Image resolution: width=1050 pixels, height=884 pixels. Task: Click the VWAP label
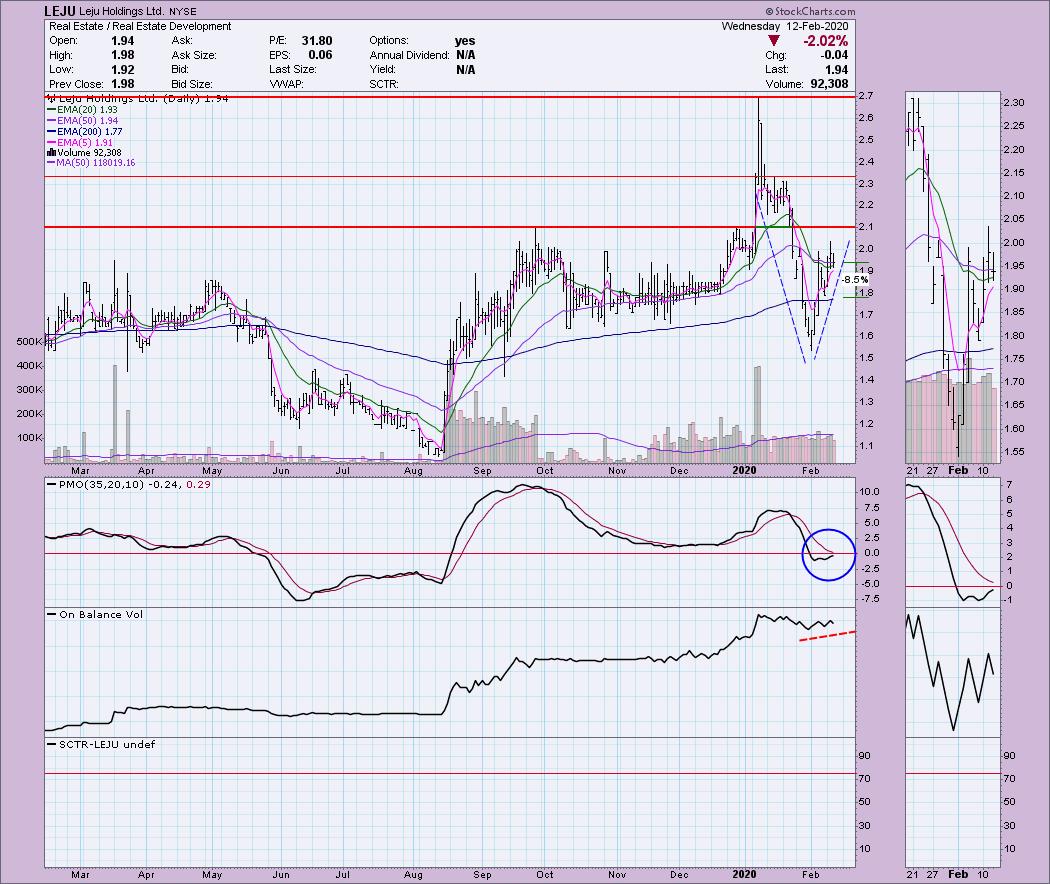pyautogui.click(x=287, y=84)
